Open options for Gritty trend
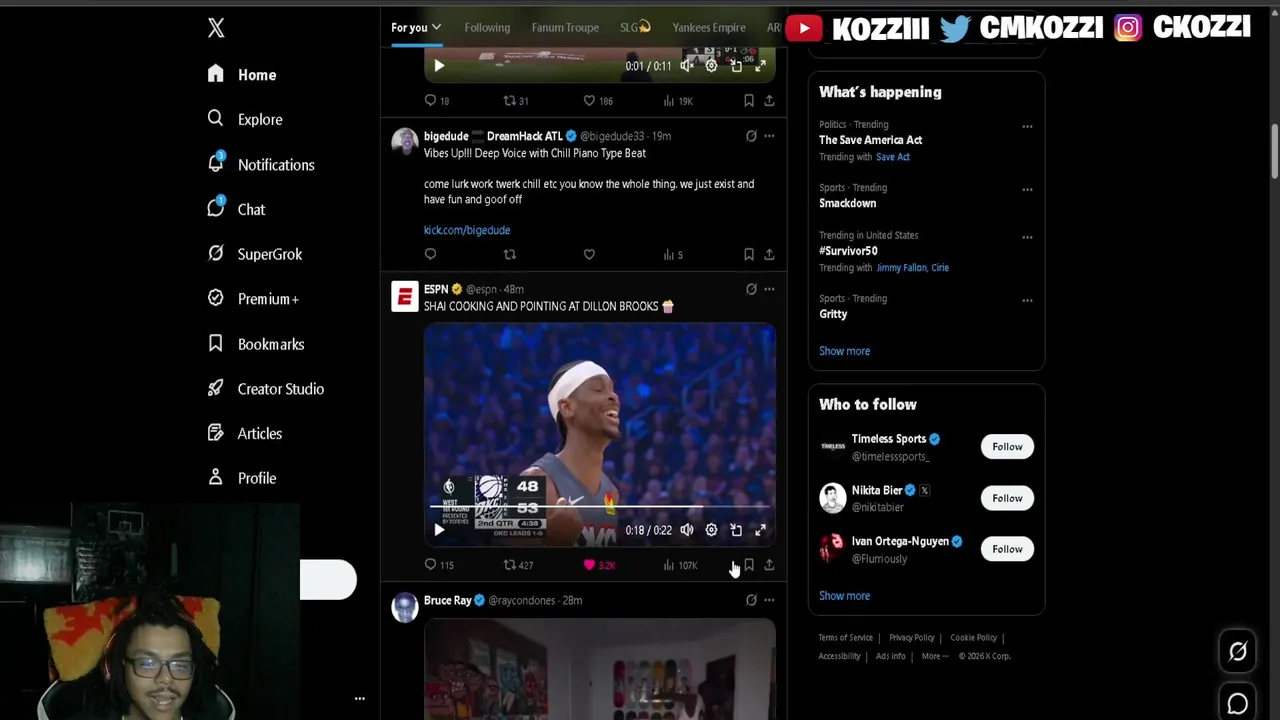 (1027, 301)
